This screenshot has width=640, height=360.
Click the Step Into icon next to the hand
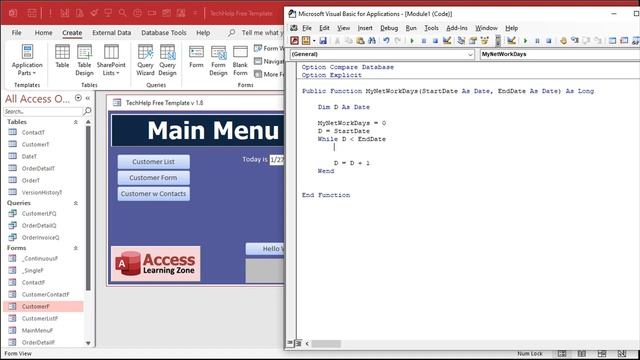point(575,40)
